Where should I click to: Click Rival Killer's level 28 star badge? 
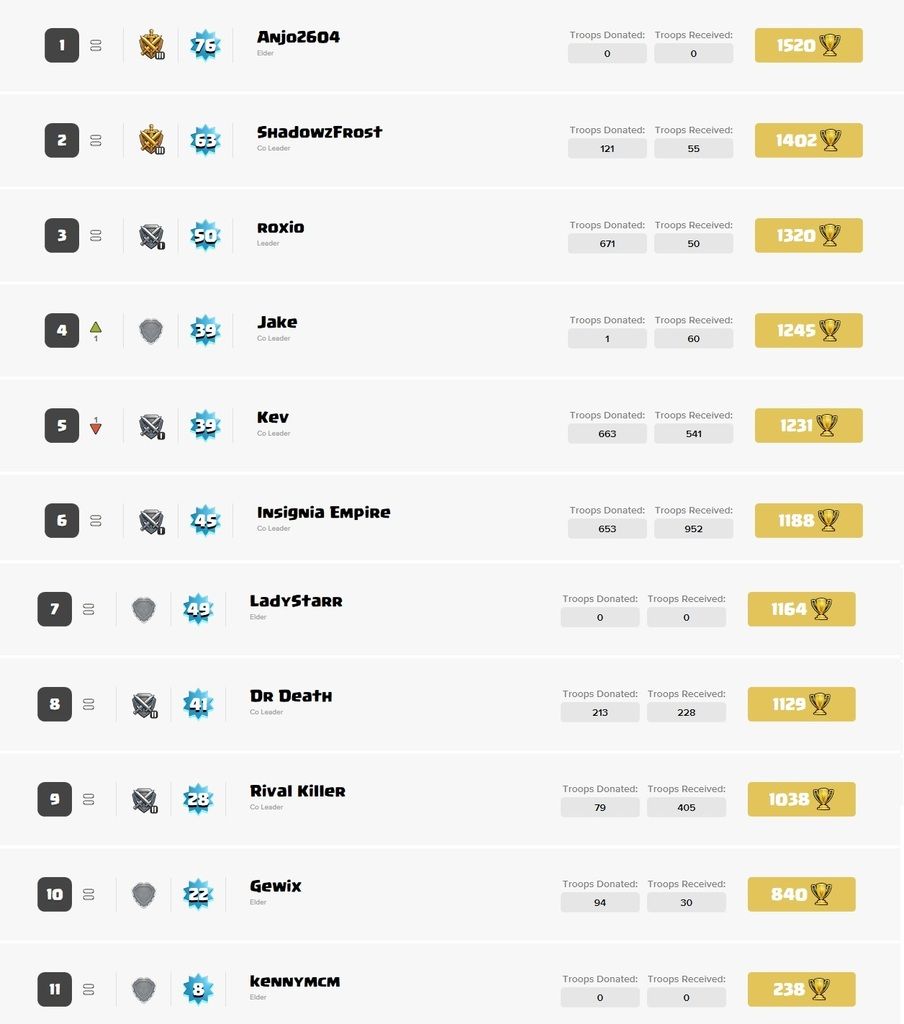tap(198, 799)
